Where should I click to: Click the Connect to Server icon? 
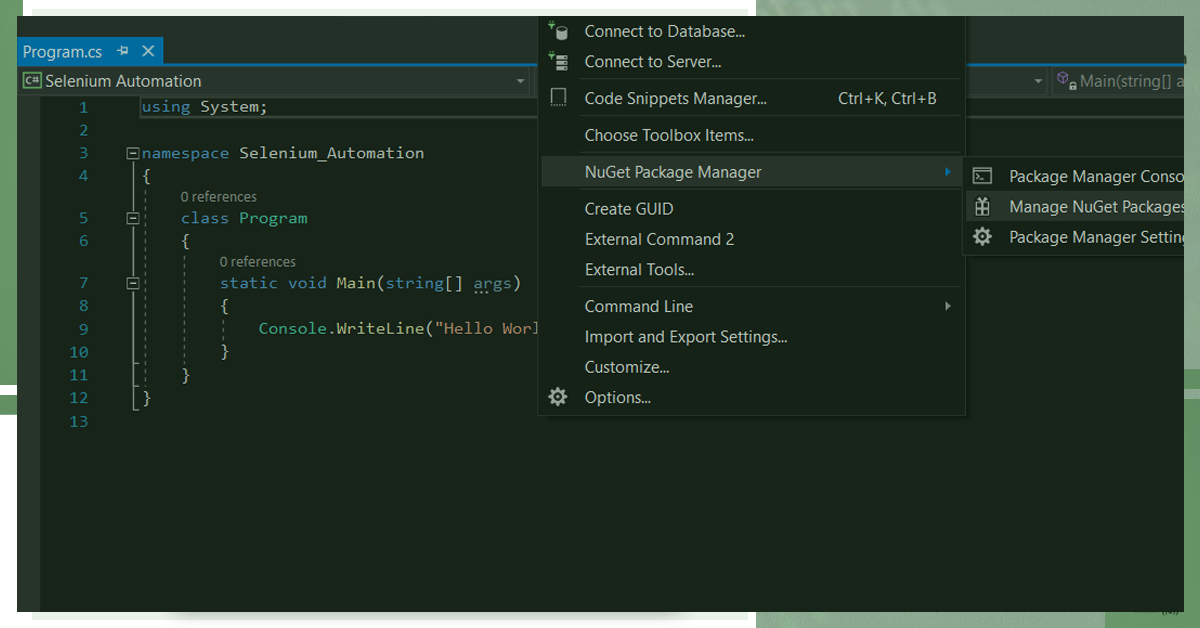click(x=558, y=62)
